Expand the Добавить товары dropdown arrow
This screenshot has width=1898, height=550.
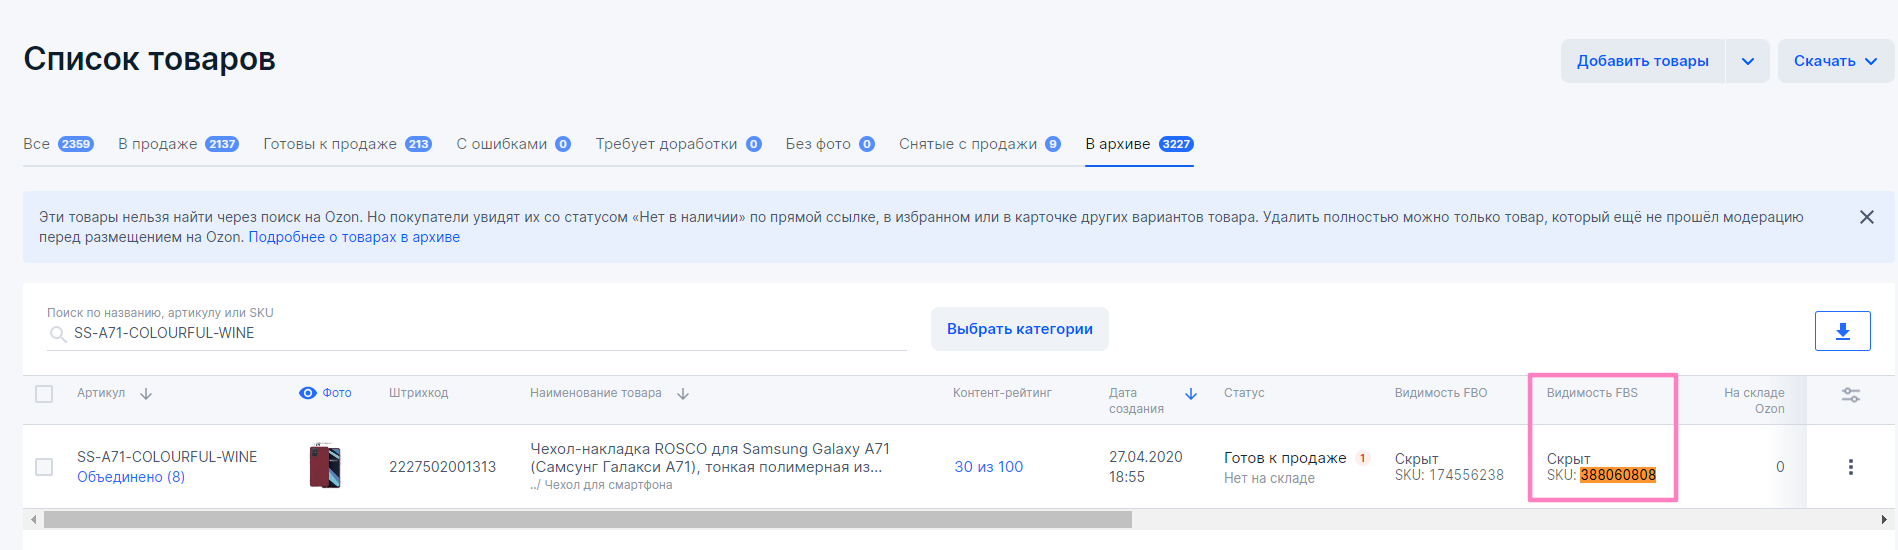(1747, 61)
